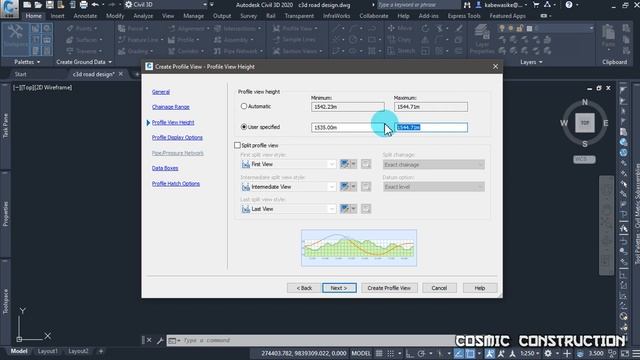The image size is (640, 360).
Task: Select the Automatic radio button
Action: [x=244, y=106]
